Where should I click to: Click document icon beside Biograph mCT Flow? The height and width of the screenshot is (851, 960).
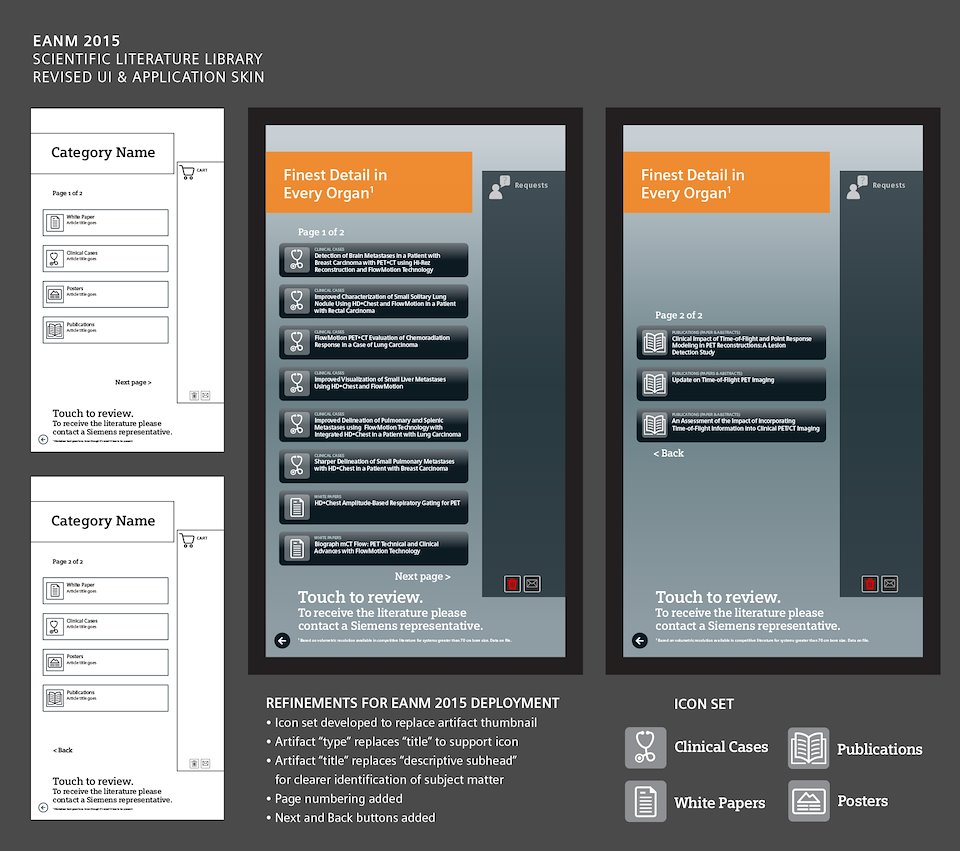(x=297, y=548)
